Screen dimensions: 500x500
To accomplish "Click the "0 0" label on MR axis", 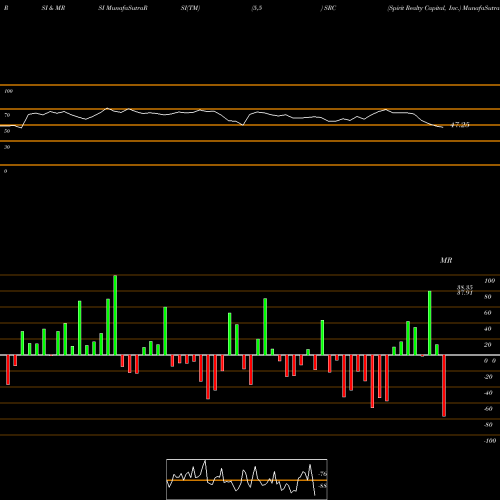I will point(490,361).
